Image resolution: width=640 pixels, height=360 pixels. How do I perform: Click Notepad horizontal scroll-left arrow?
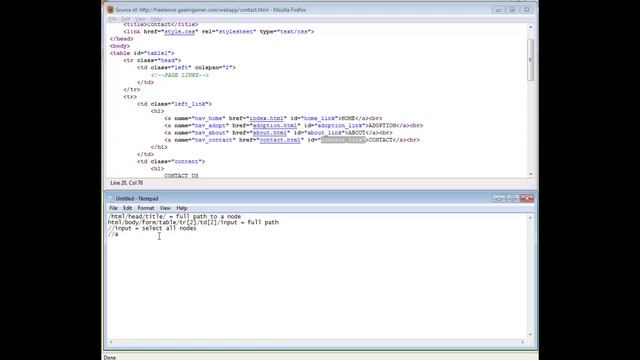point(111,342)
